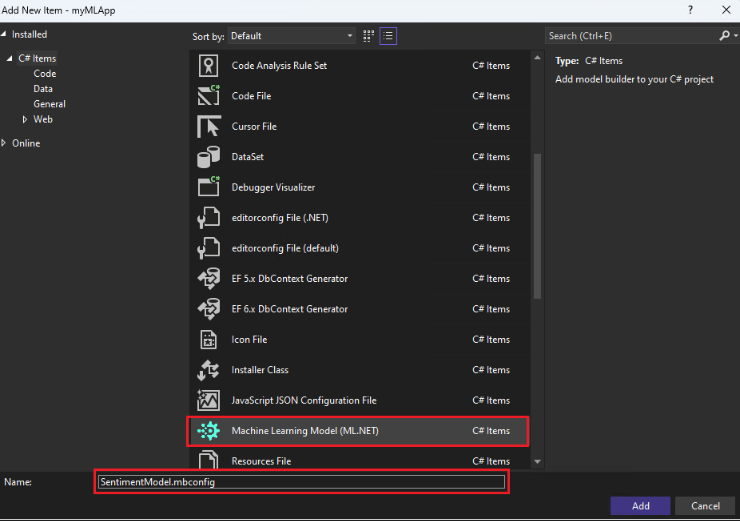740x521 pixels.
Task: Open the Sort by Default dropdown
Action: tap(291, 36)
